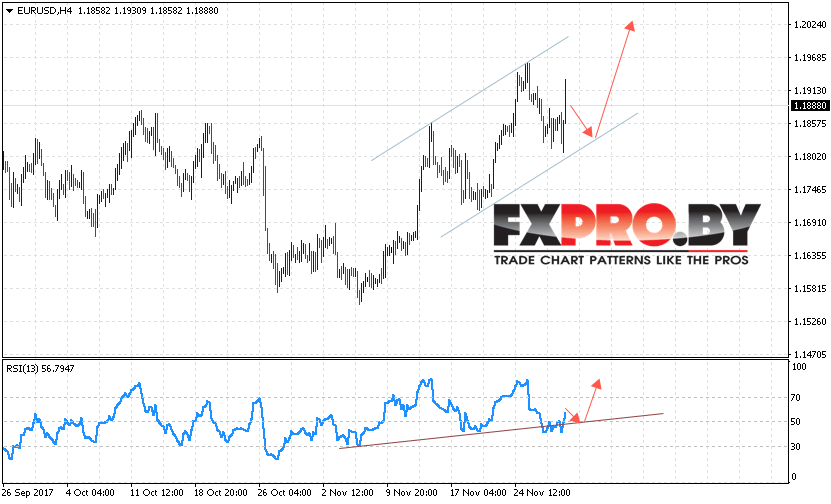The width and height of the screenshot is (831, 504).
Task: Click RSI scale label 0
Action: (793, 476)
